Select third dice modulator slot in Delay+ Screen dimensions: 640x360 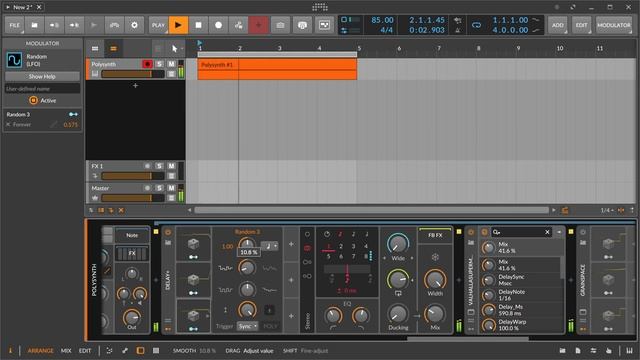click(x=193, y=316)
